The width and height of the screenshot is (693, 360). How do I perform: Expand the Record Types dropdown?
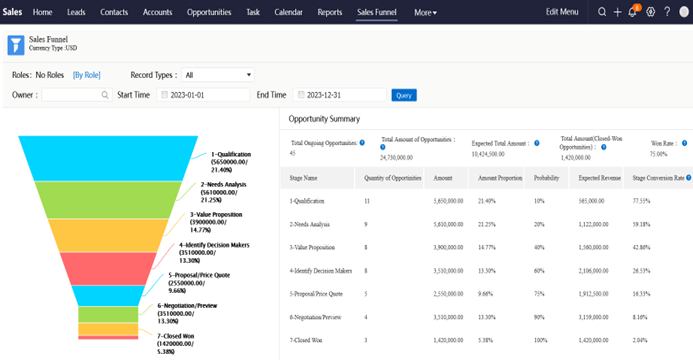point(218,75)
